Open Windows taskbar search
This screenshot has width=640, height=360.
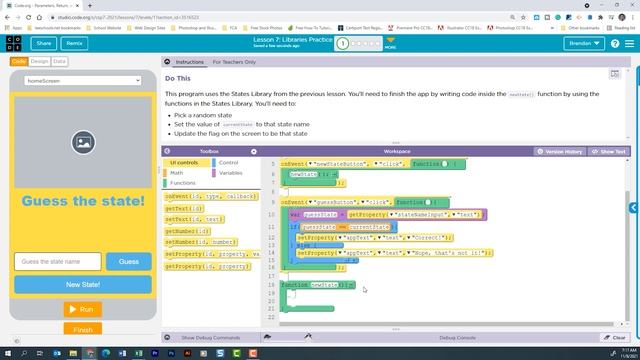(x=24, y=353)
